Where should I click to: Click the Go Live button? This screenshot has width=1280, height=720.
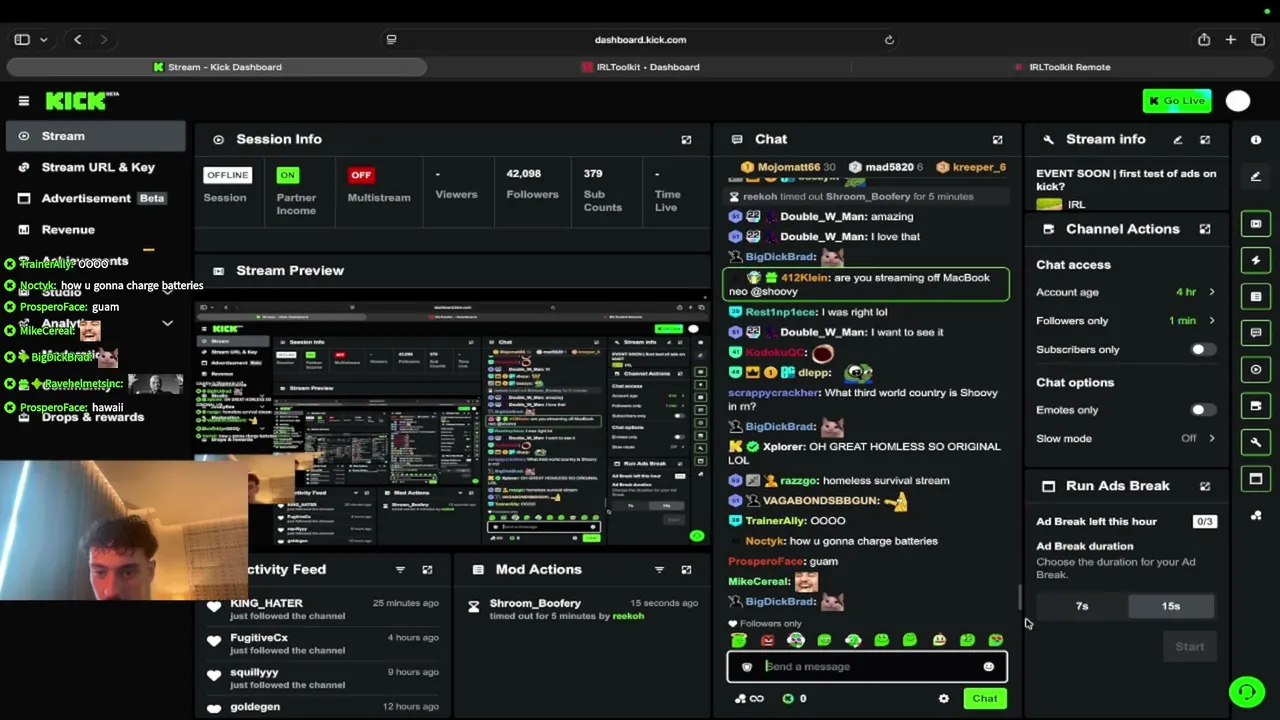(x=1177, y=101)
